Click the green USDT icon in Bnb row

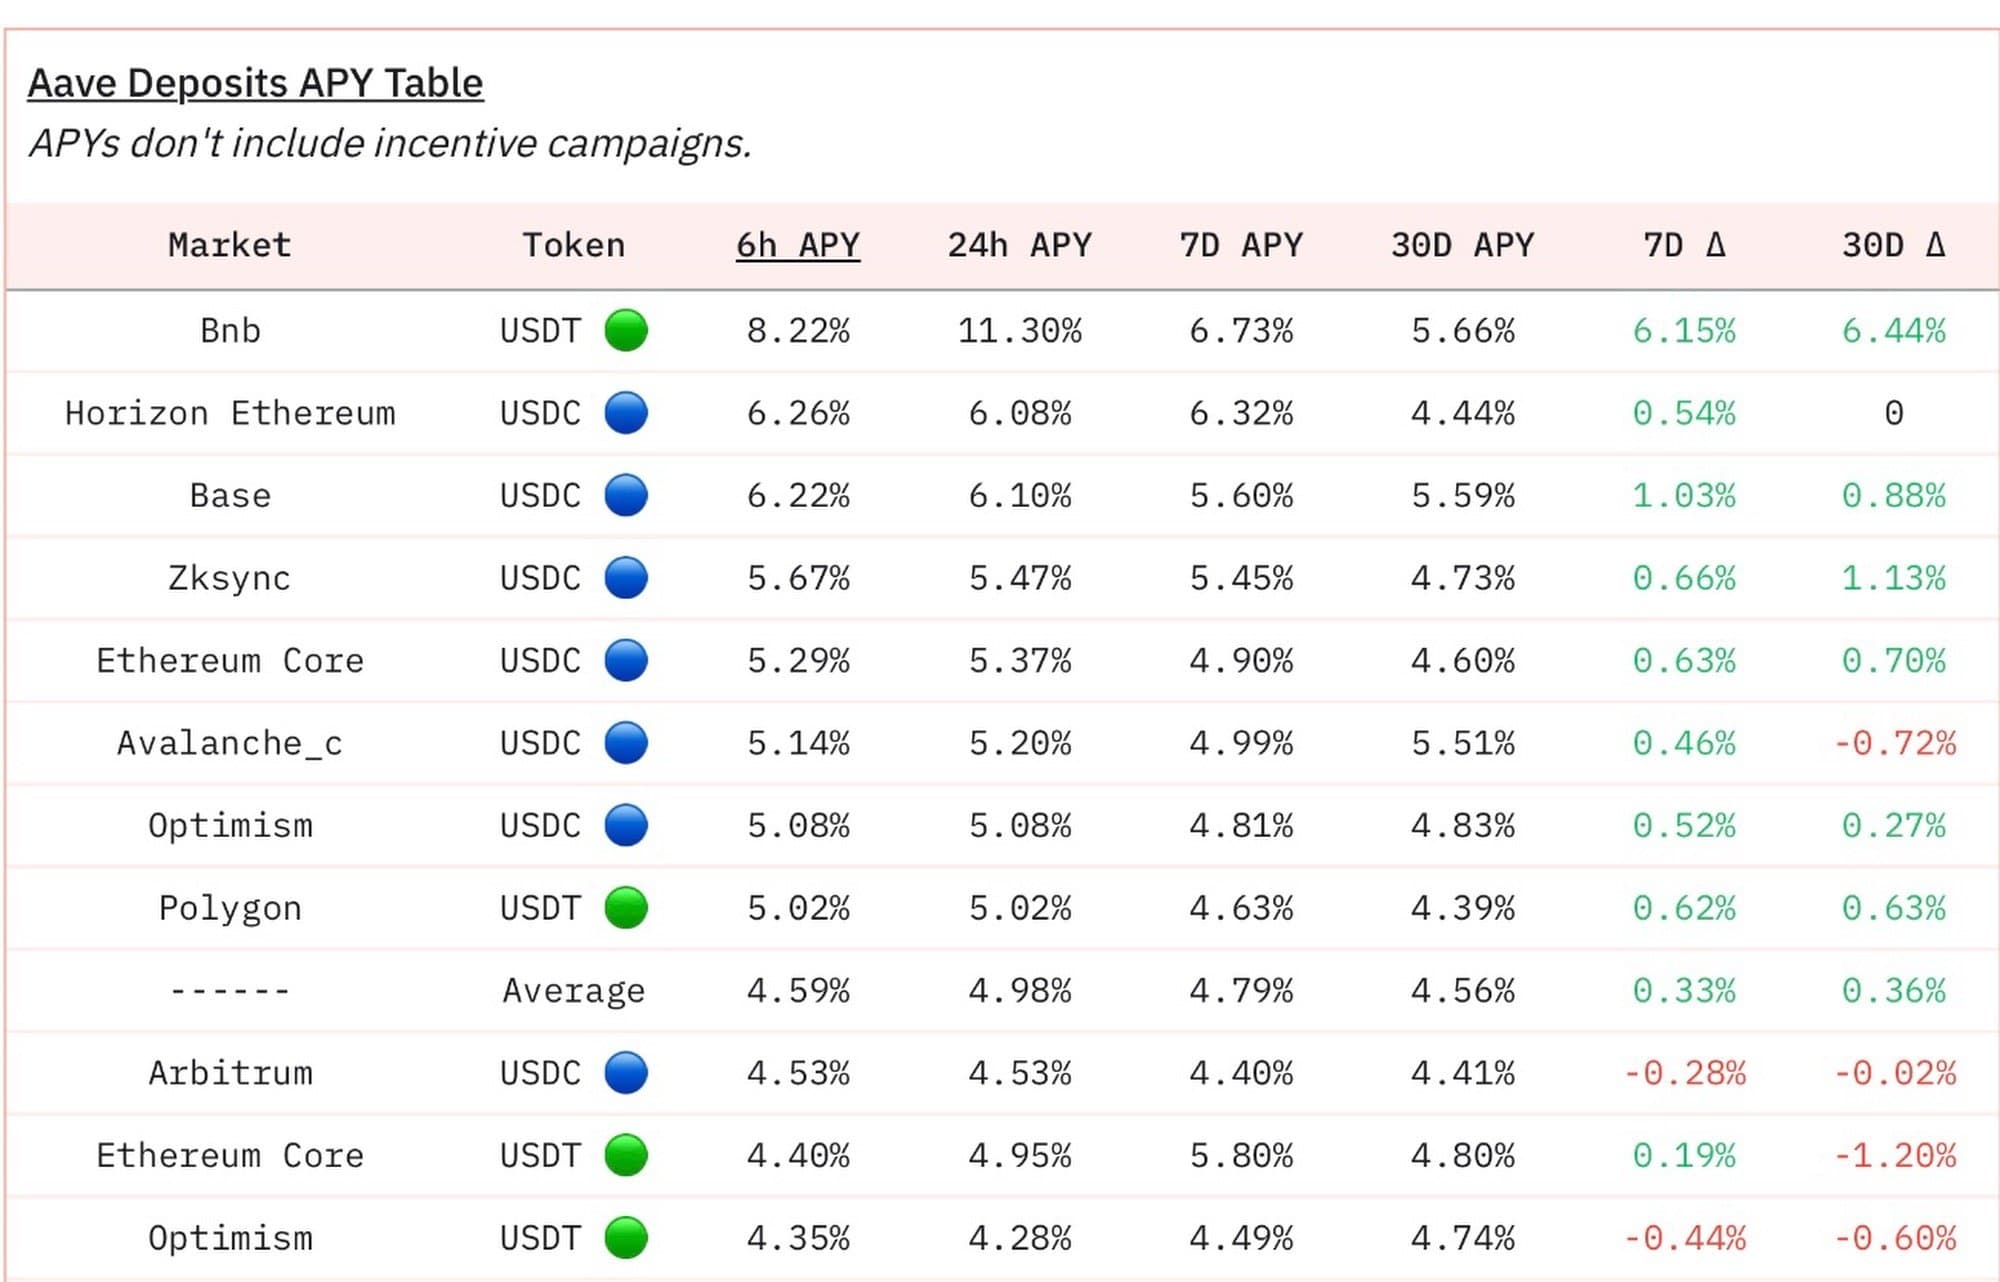pyautogui.click(x=626, y=330)
